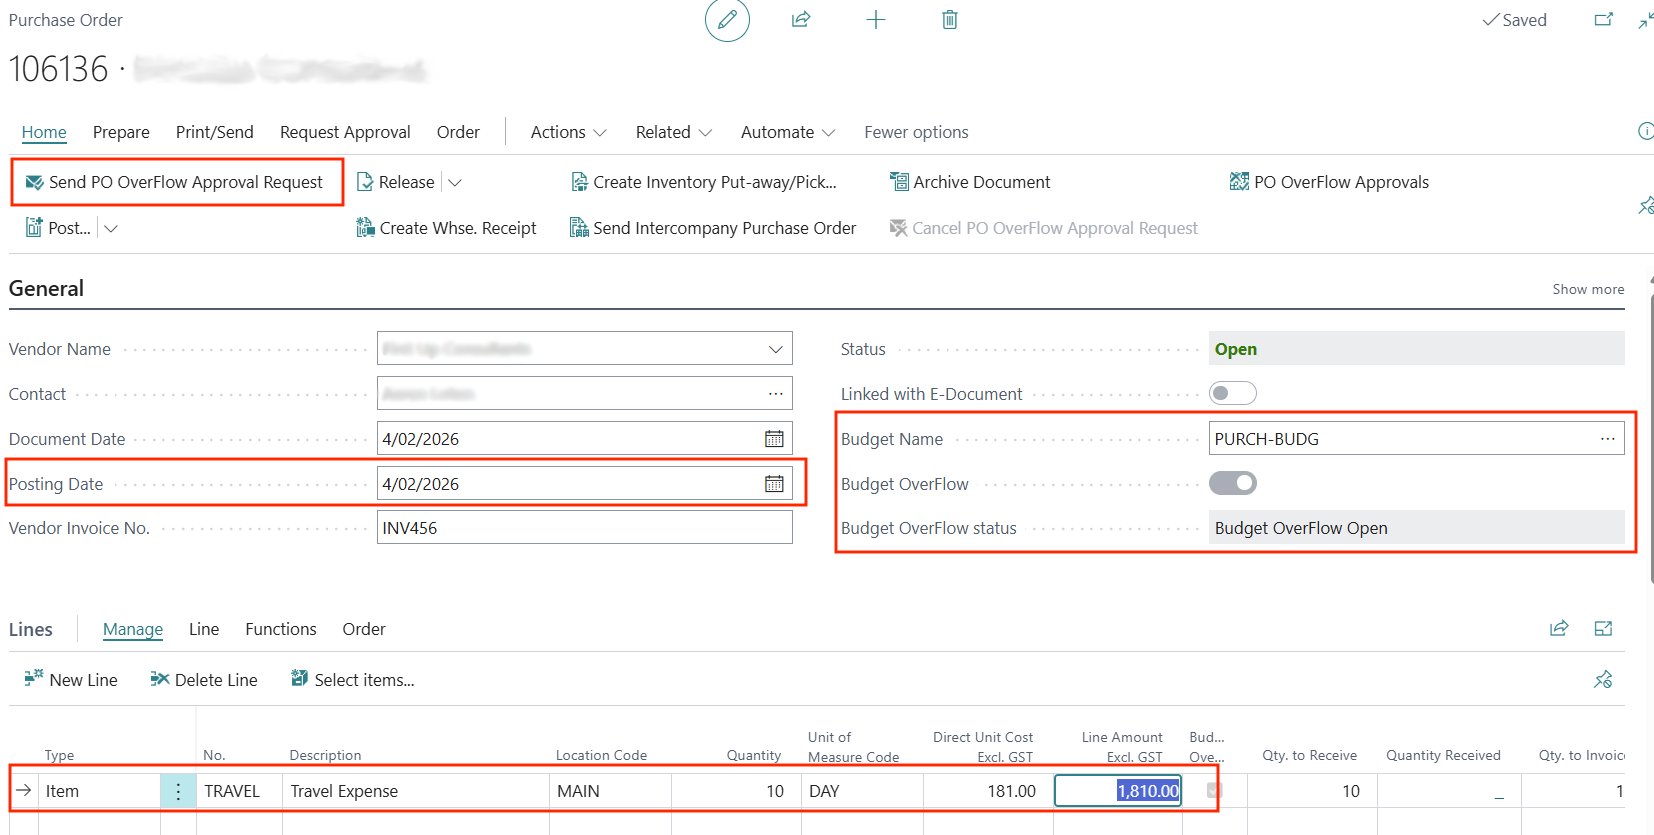This screenshot has width=1654, height=835.
Task: Click the share icon in header
Action: point(801,20)
